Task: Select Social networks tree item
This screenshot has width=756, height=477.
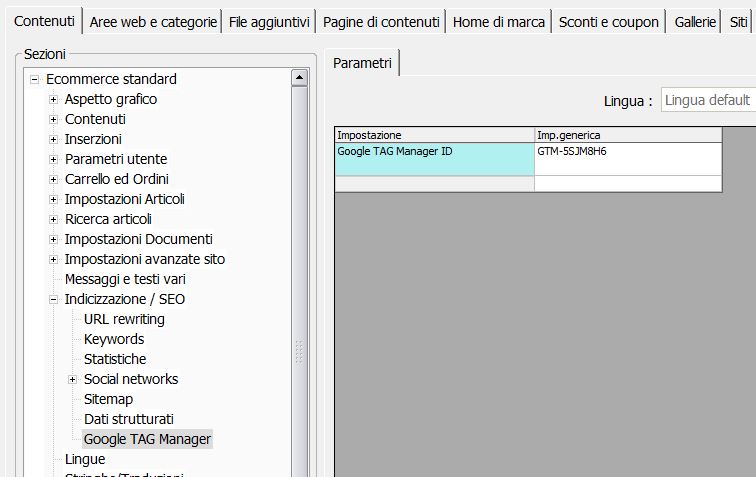Action: tap(131, 380)
